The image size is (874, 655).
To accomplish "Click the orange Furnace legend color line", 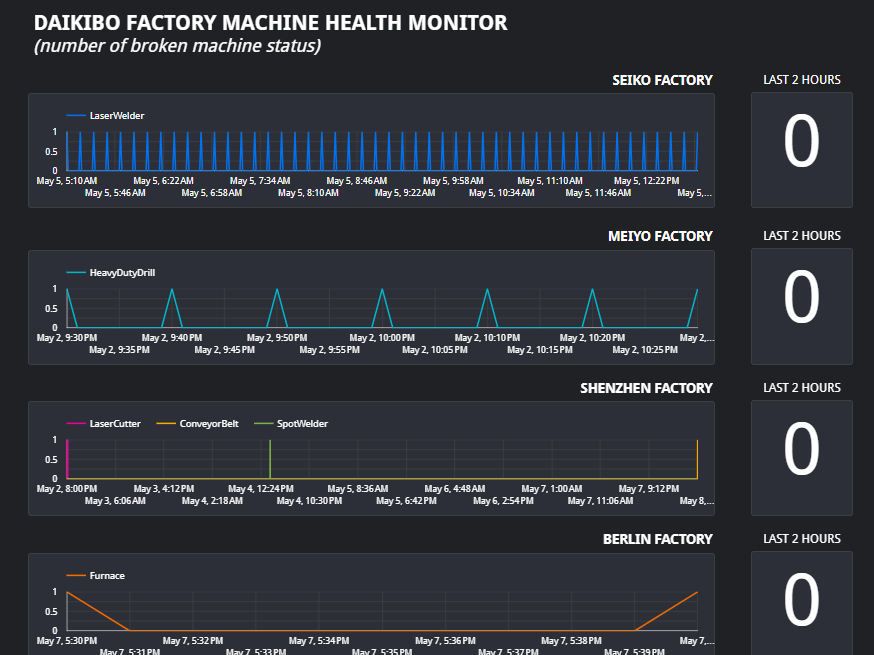I will (x=76, y=576).
